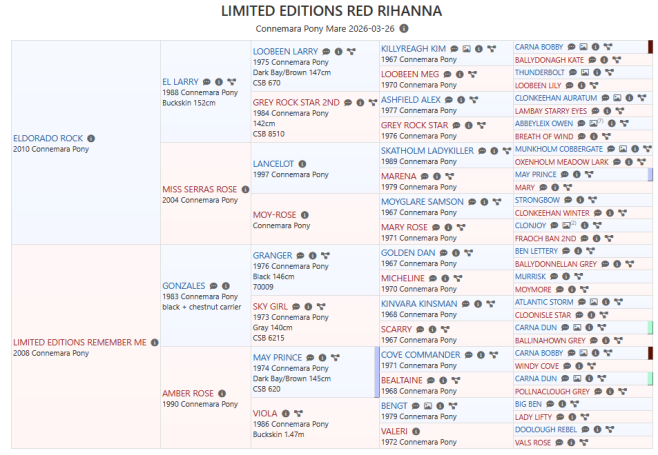Show the info icon for Moy-Rose
The height and width of the screenshot is (455, 658).
click(x=305, y=214)
